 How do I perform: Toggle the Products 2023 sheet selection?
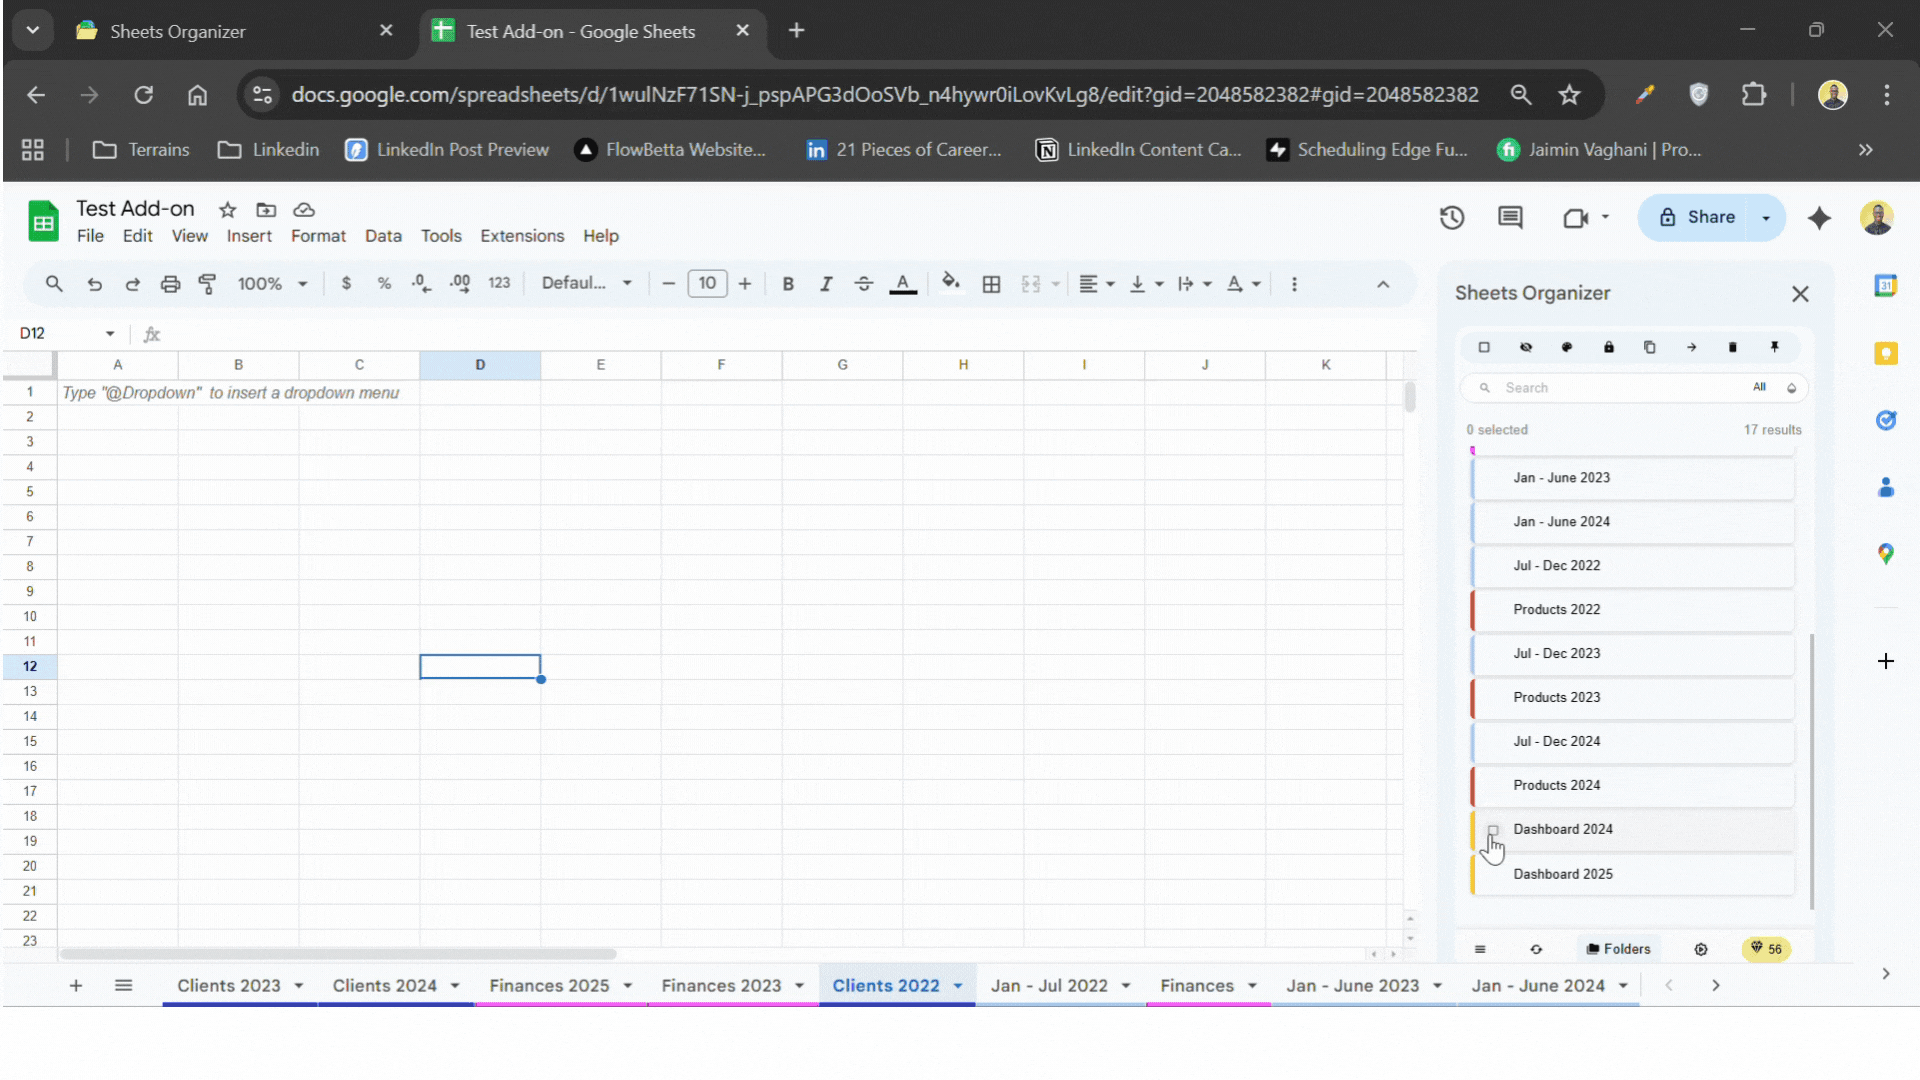coord(1632,697)
